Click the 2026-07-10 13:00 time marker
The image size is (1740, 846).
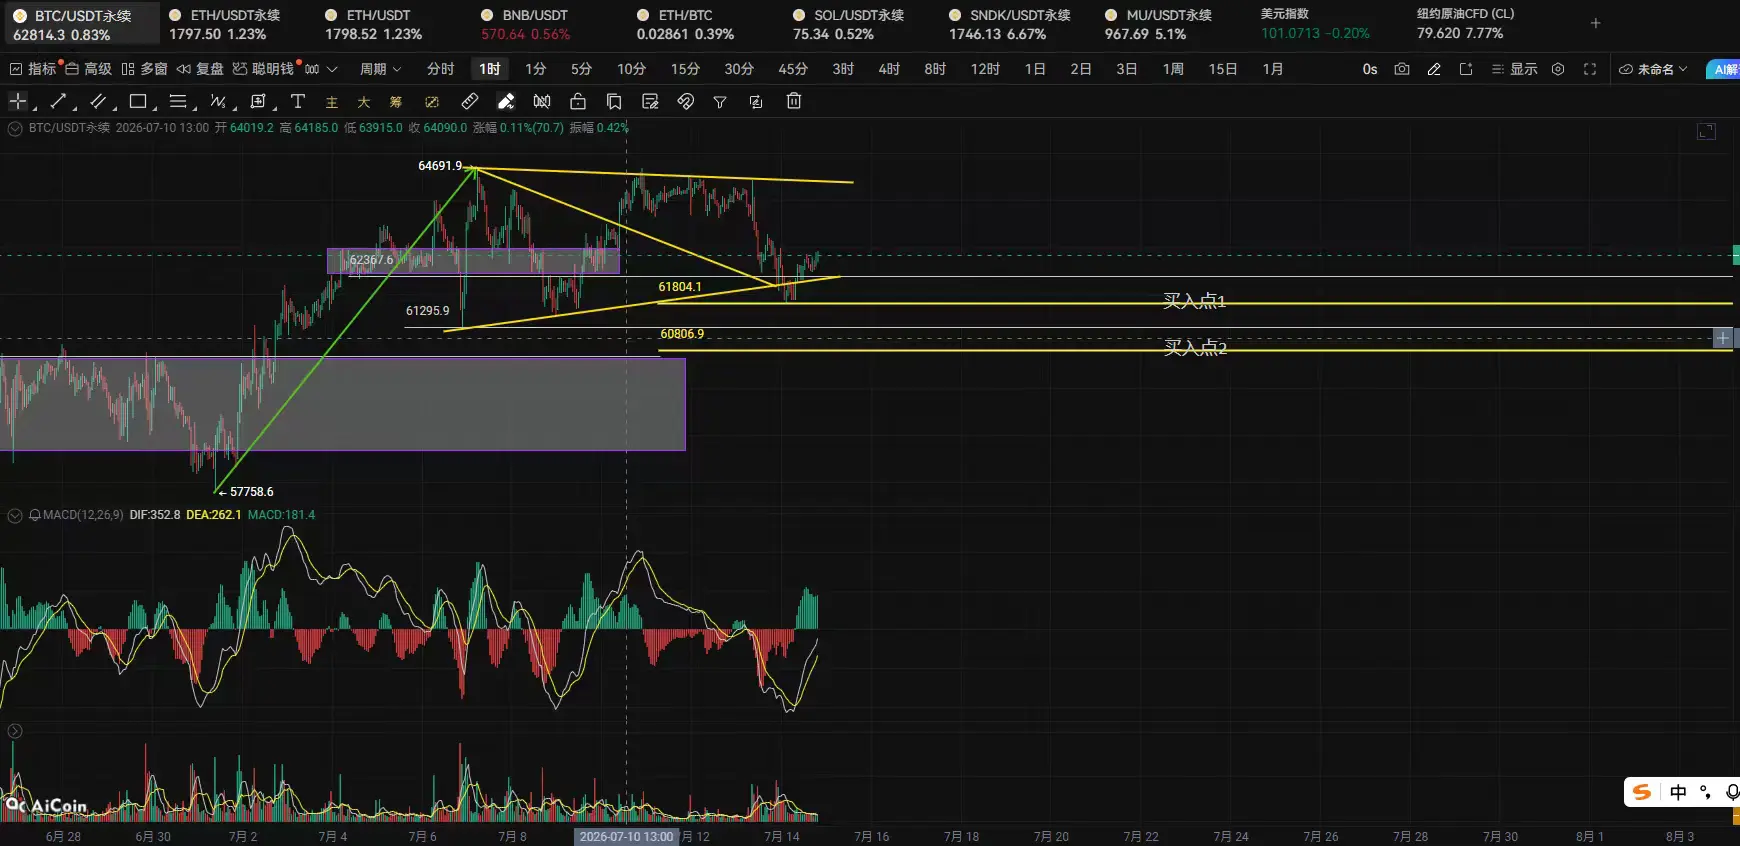pos(627,836)
